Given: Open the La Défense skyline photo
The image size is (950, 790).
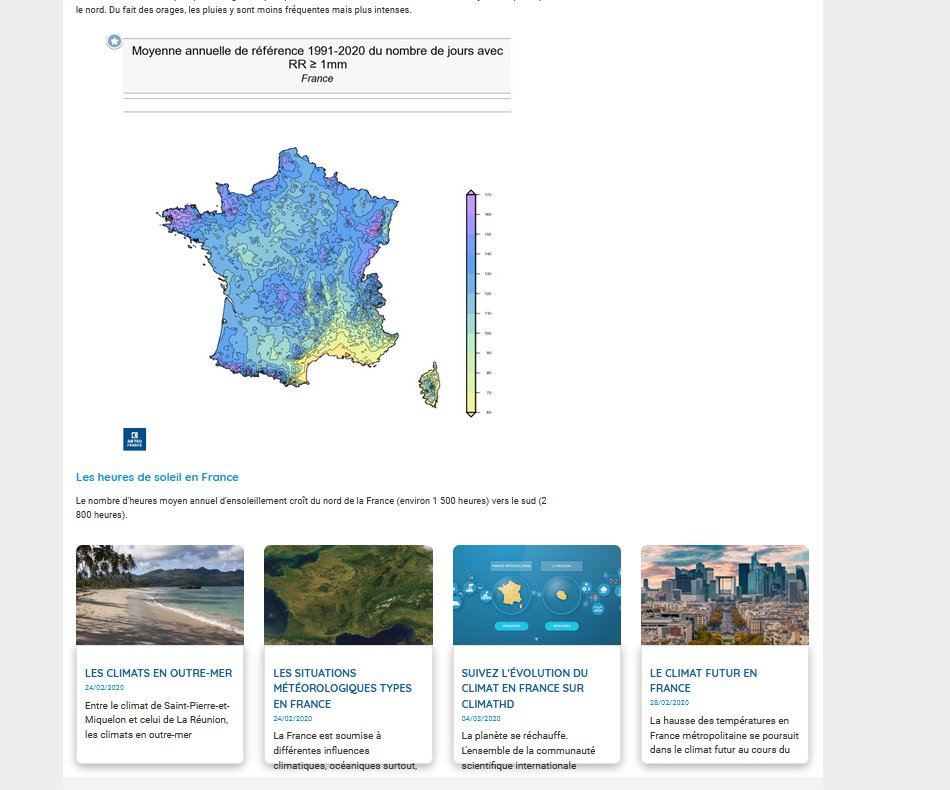Looking at the screenshot, I should point(725,595).
